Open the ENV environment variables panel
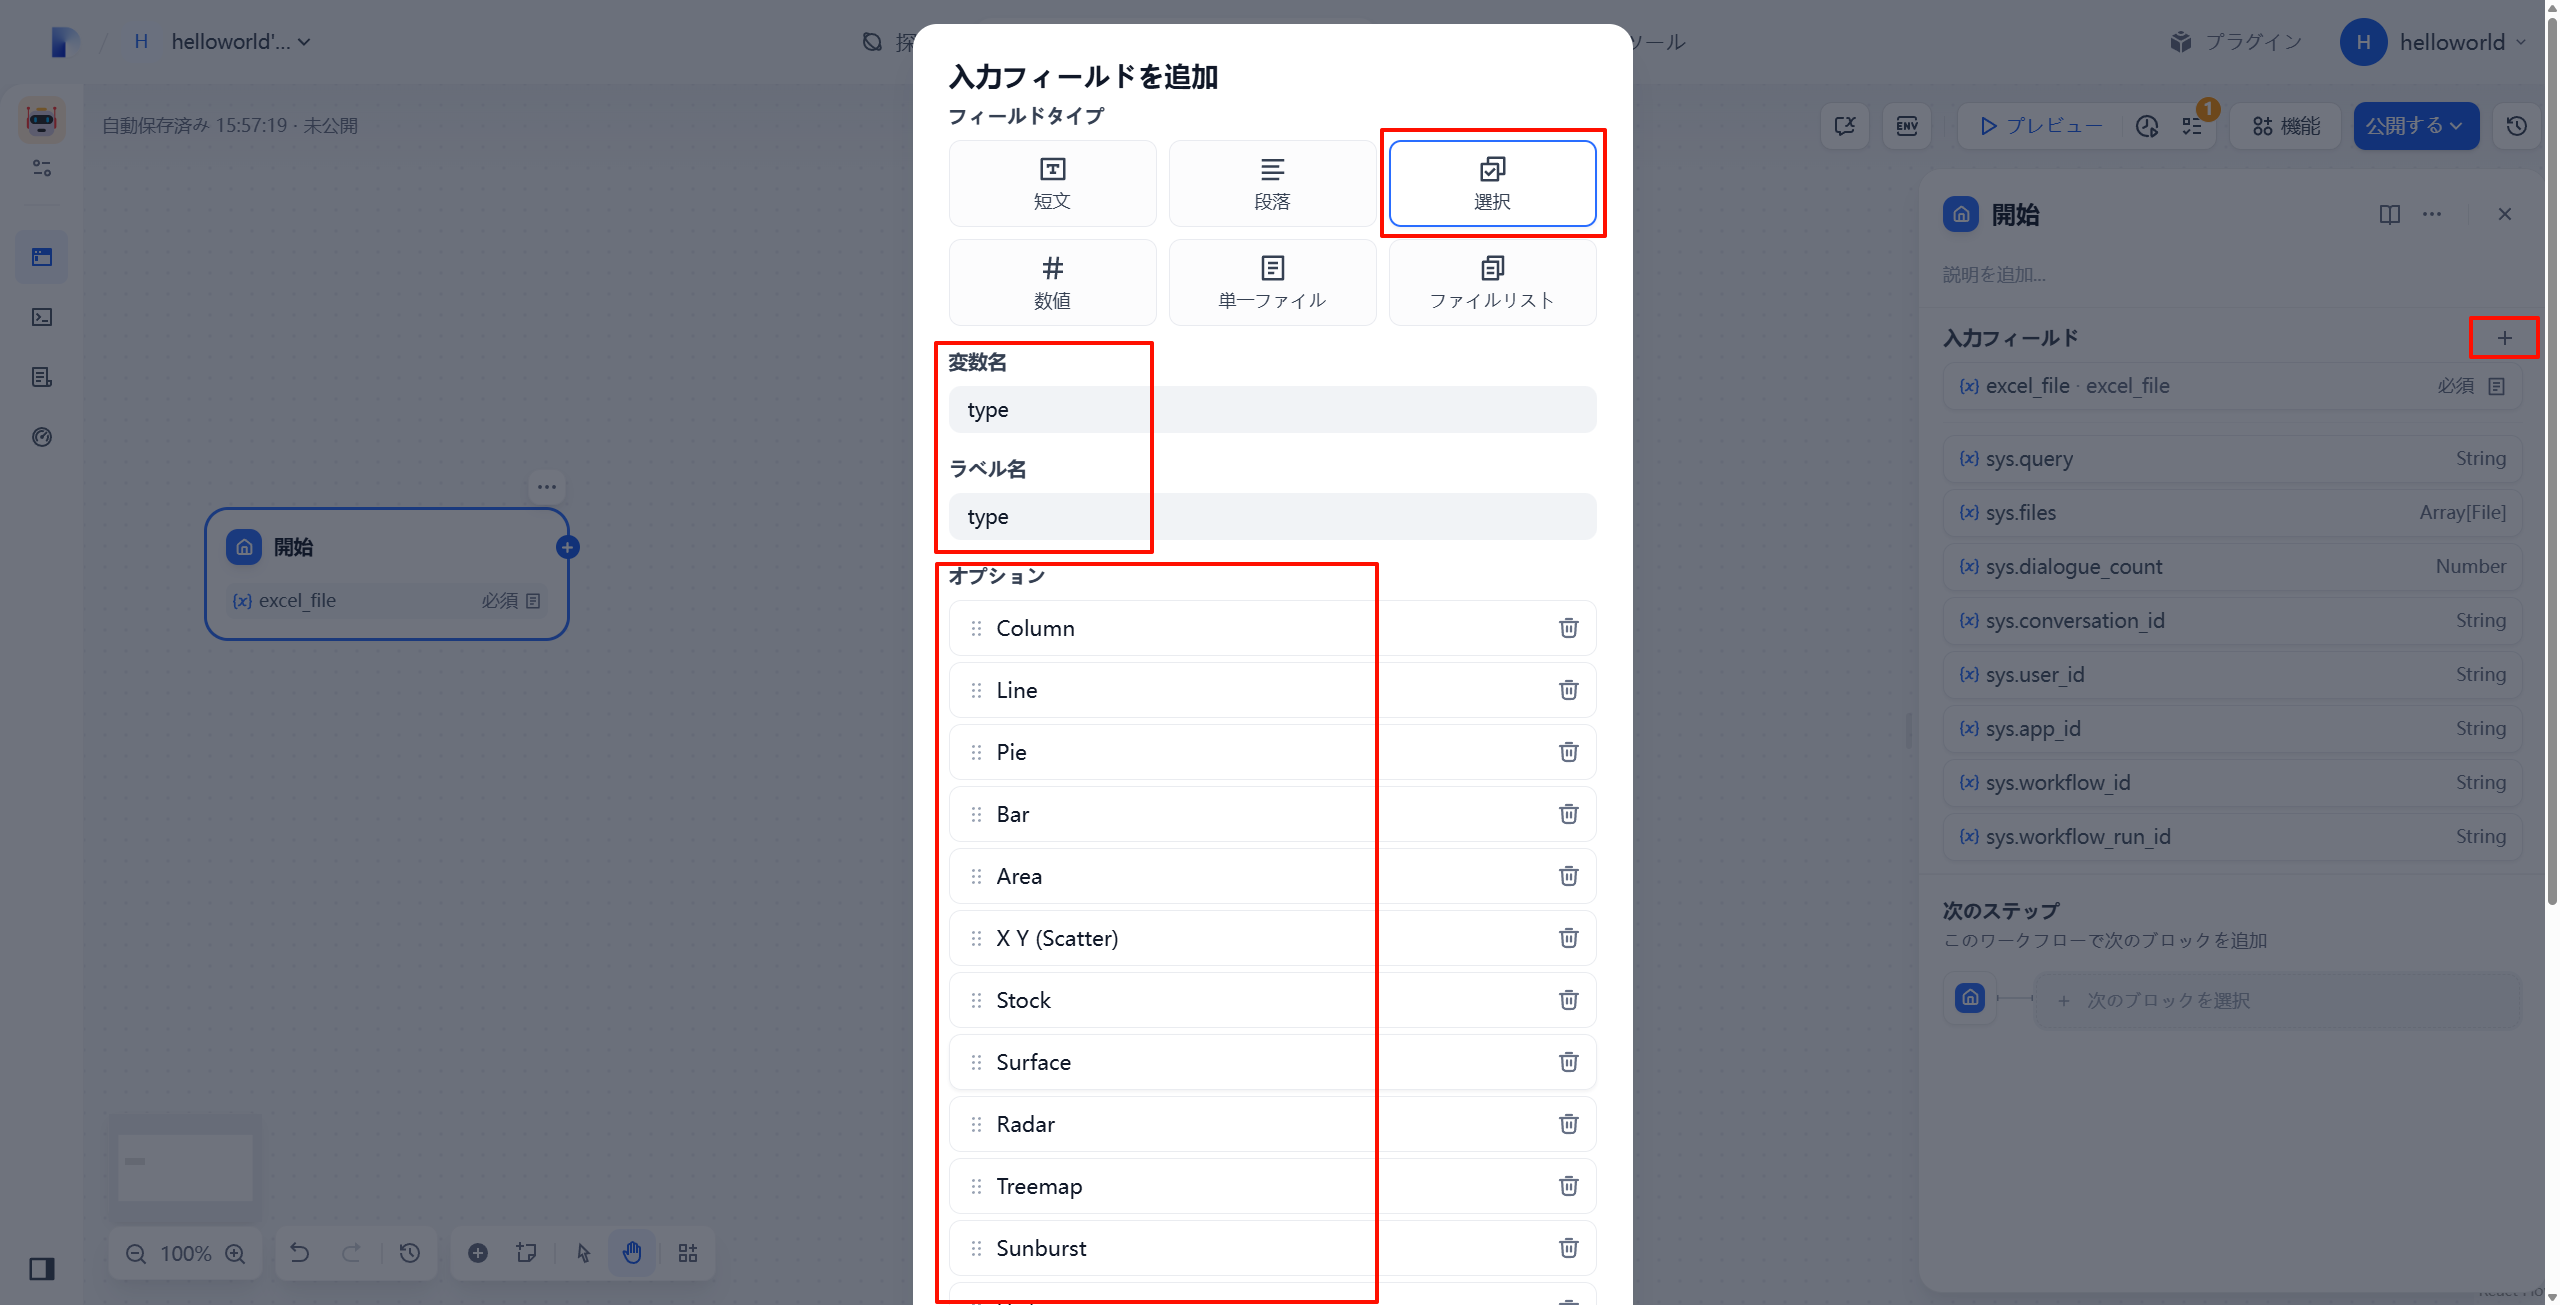The height and width of the screenshot is (1305, 2560). pyautogui.click(x=1907, y=125)
